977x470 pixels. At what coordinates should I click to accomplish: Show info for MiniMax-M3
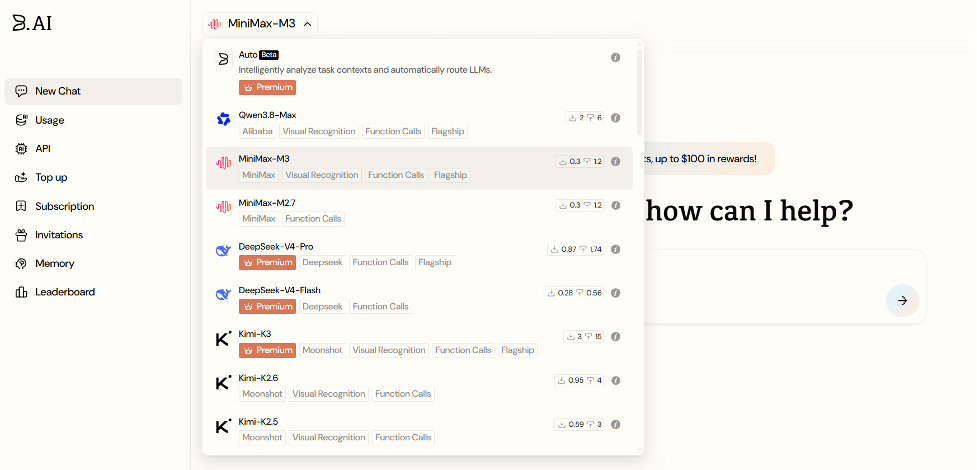(615, 161)
